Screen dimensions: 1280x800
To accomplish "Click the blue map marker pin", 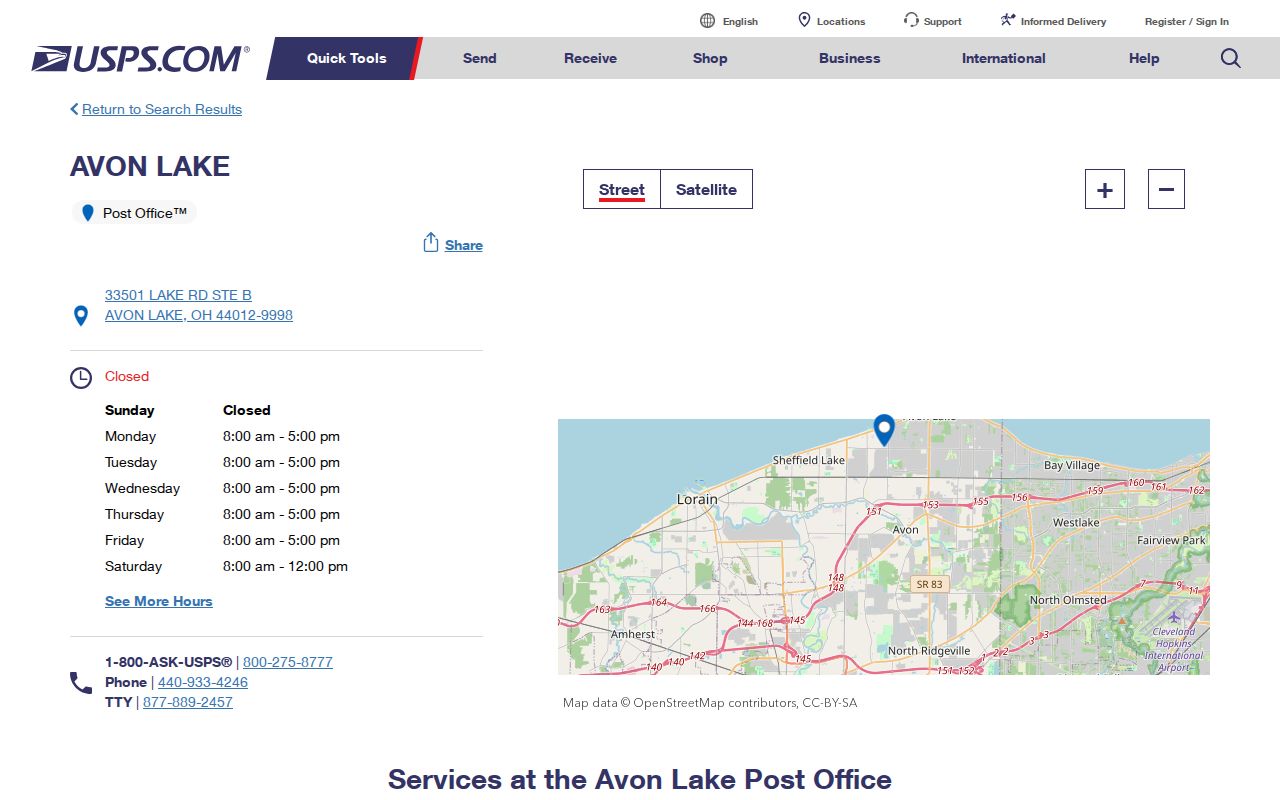I will click(884, 430).
